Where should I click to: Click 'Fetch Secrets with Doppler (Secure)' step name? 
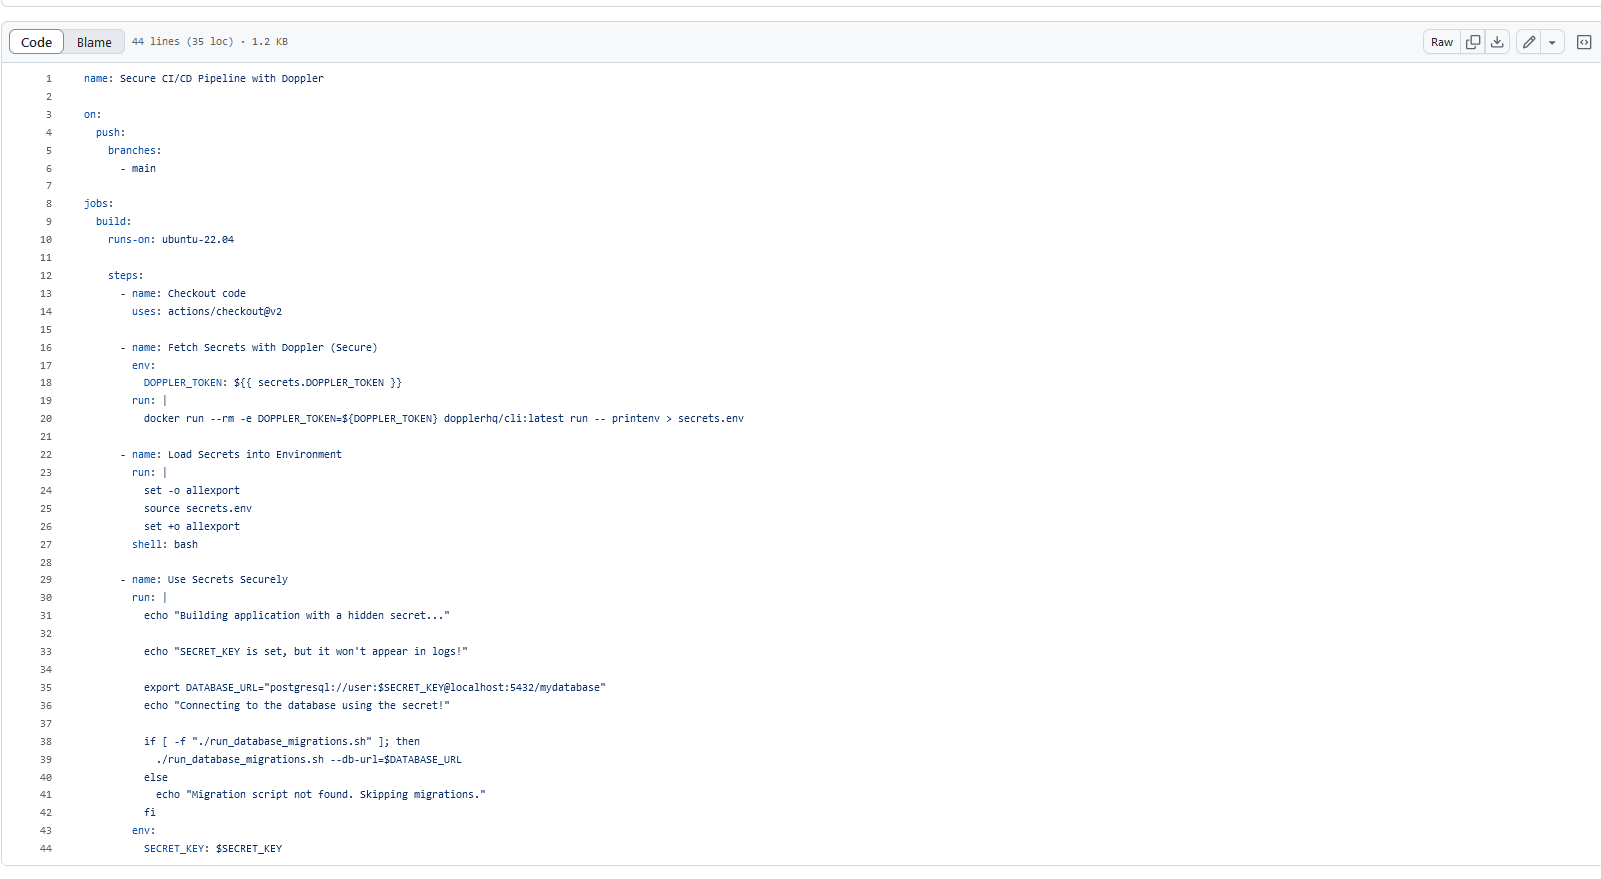[273, 348]
